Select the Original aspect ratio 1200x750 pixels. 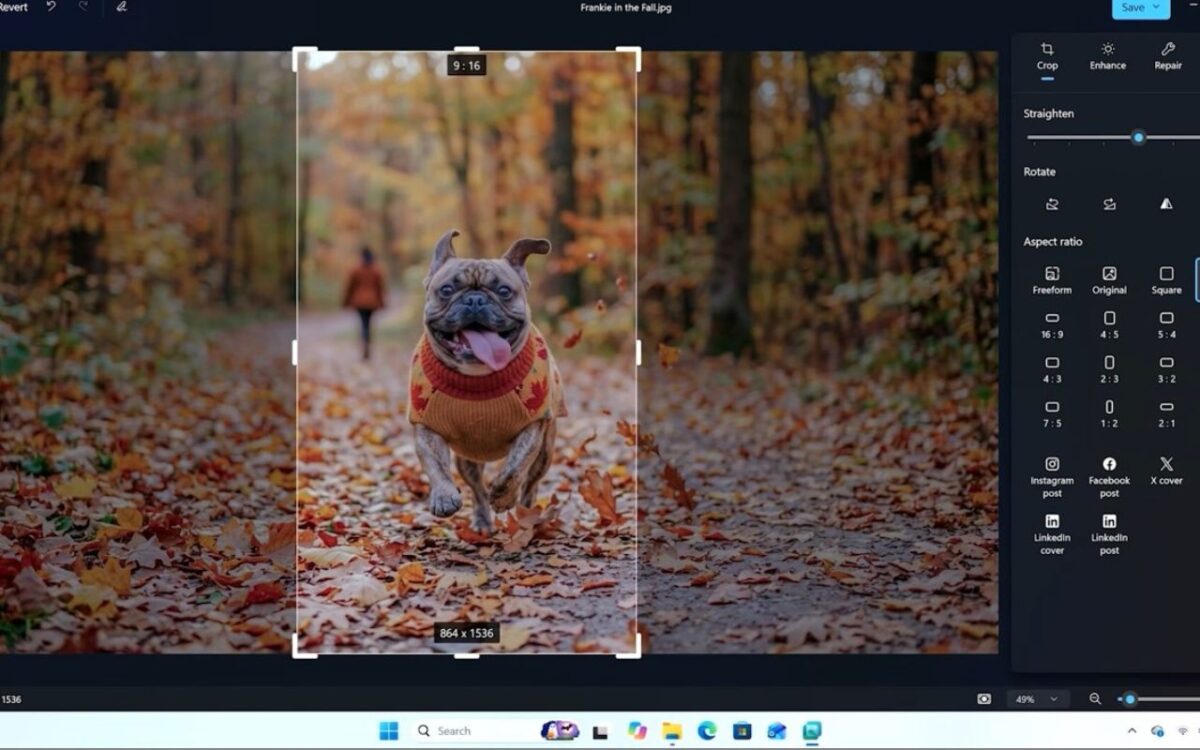coord(1109,280)
